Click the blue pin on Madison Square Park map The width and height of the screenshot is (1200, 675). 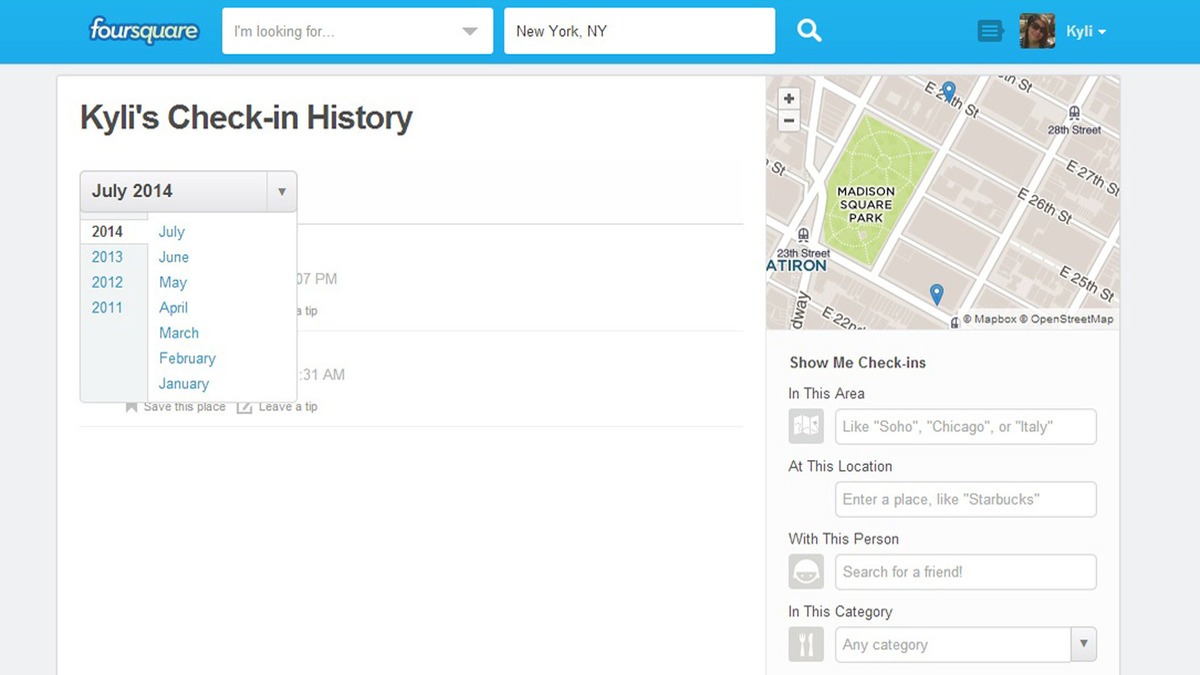tap(936, 293)
